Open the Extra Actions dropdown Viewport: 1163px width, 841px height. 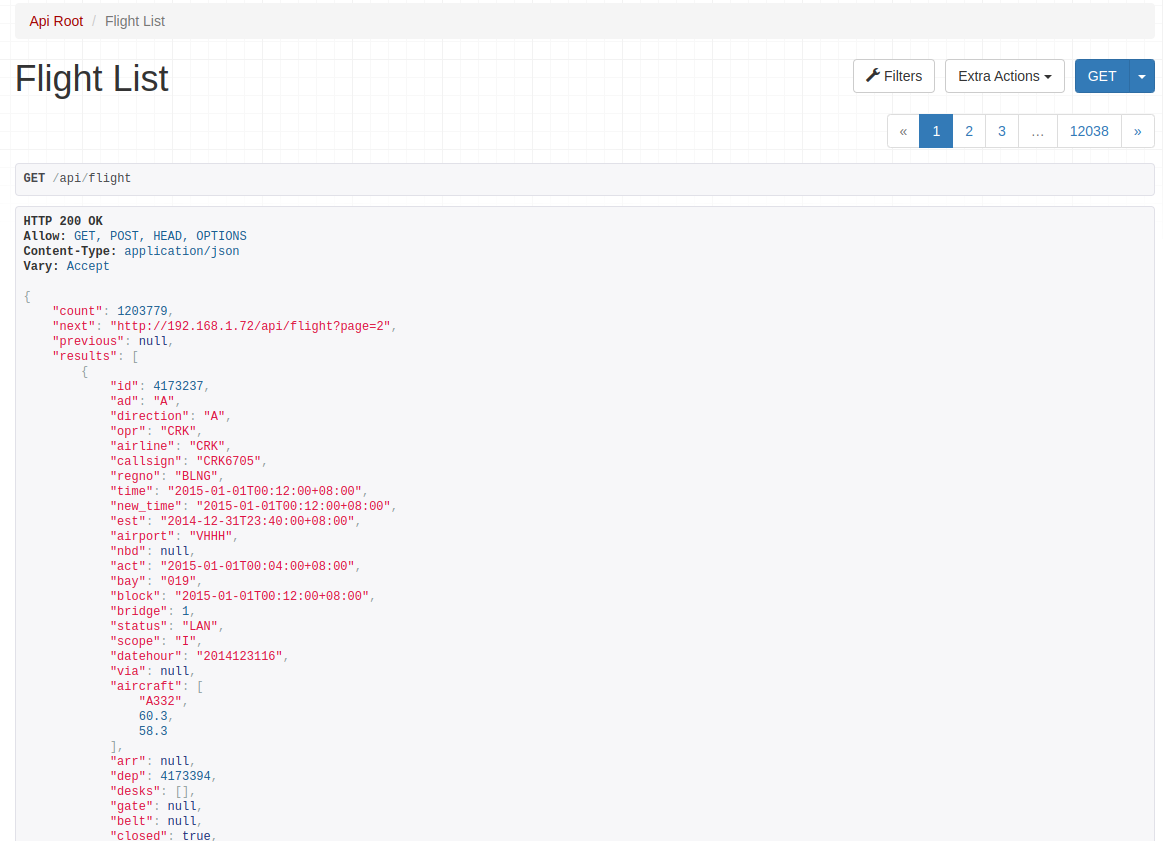coord(1004,76)
